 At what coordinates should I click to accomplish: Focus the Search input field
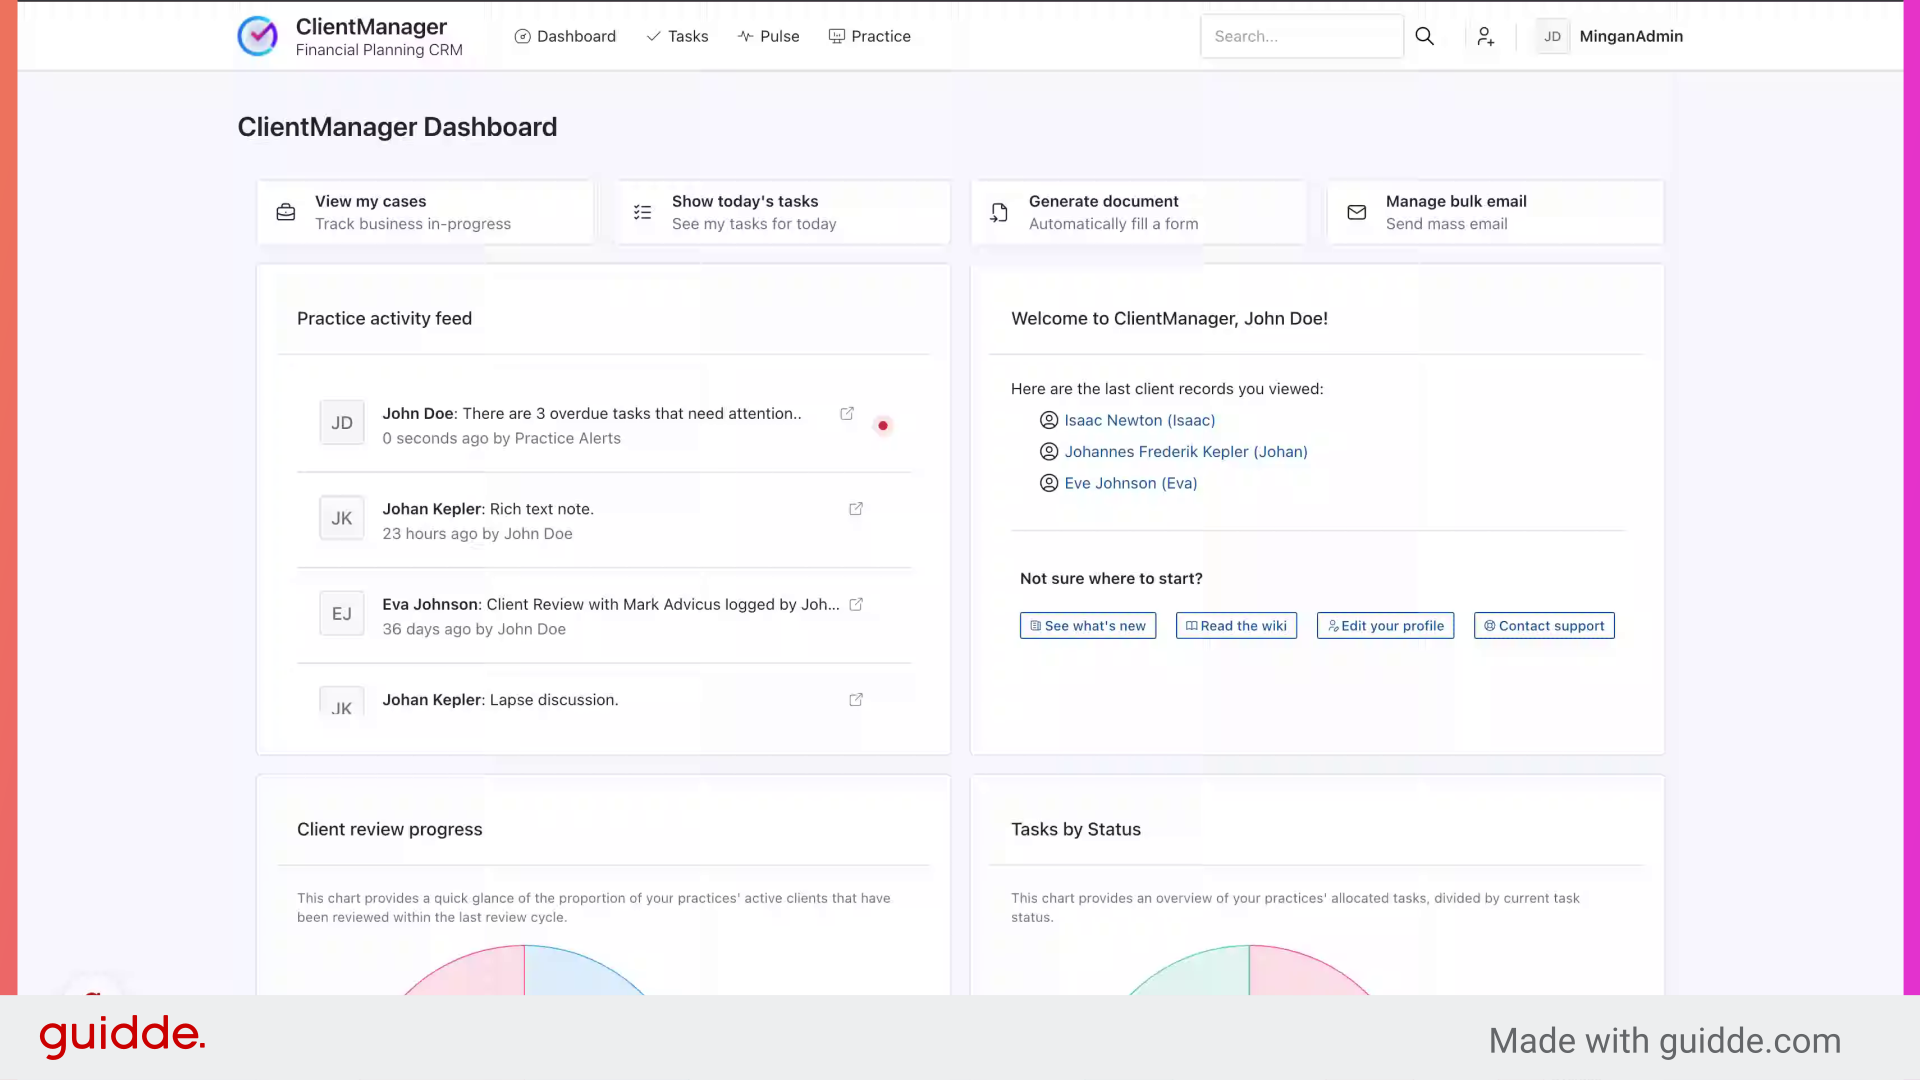pos(1300,36)
